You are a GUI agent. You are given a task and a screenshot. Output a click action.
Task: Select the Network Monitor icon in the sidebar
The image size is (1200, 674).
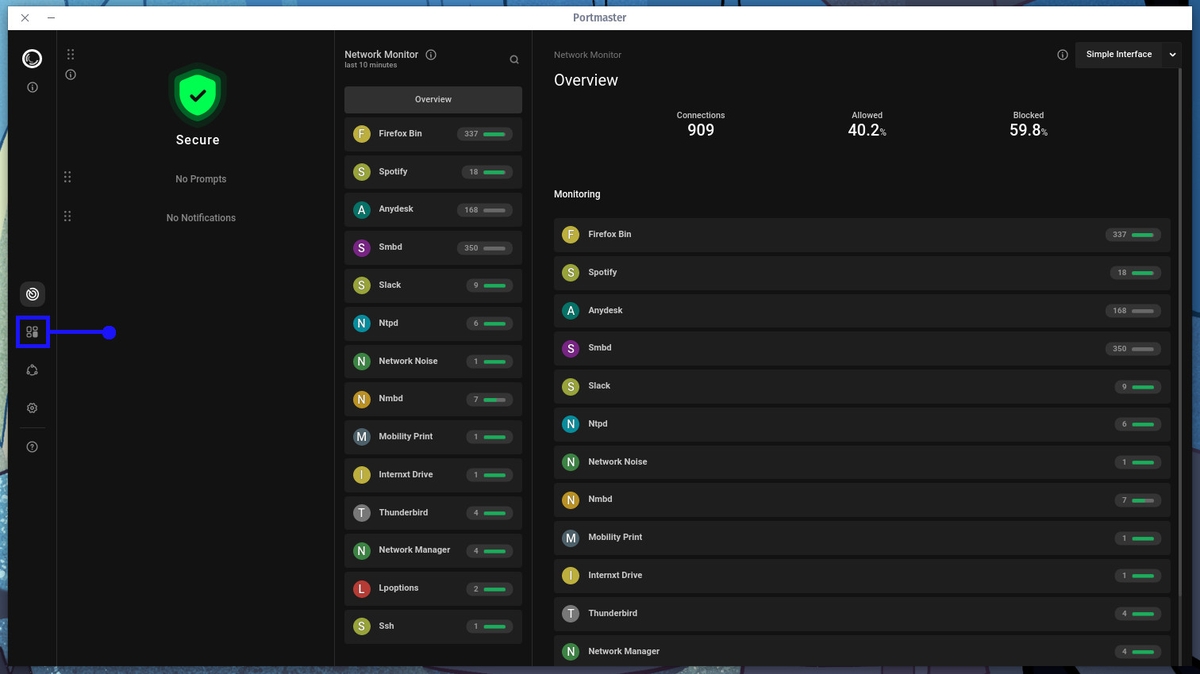point(32,293)
